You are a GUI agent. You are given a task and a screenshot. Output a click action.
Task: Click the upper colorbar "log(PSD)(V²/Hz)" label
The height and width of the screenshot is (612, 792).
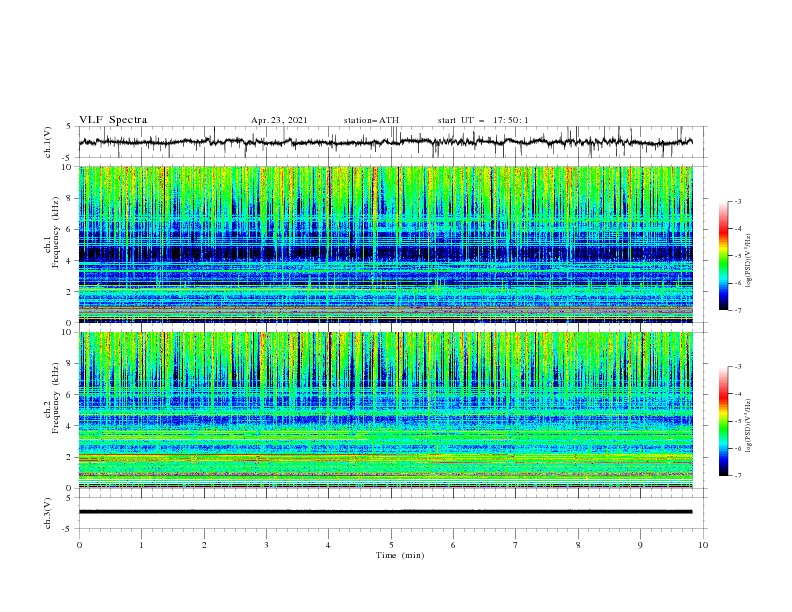click(749, 261)
